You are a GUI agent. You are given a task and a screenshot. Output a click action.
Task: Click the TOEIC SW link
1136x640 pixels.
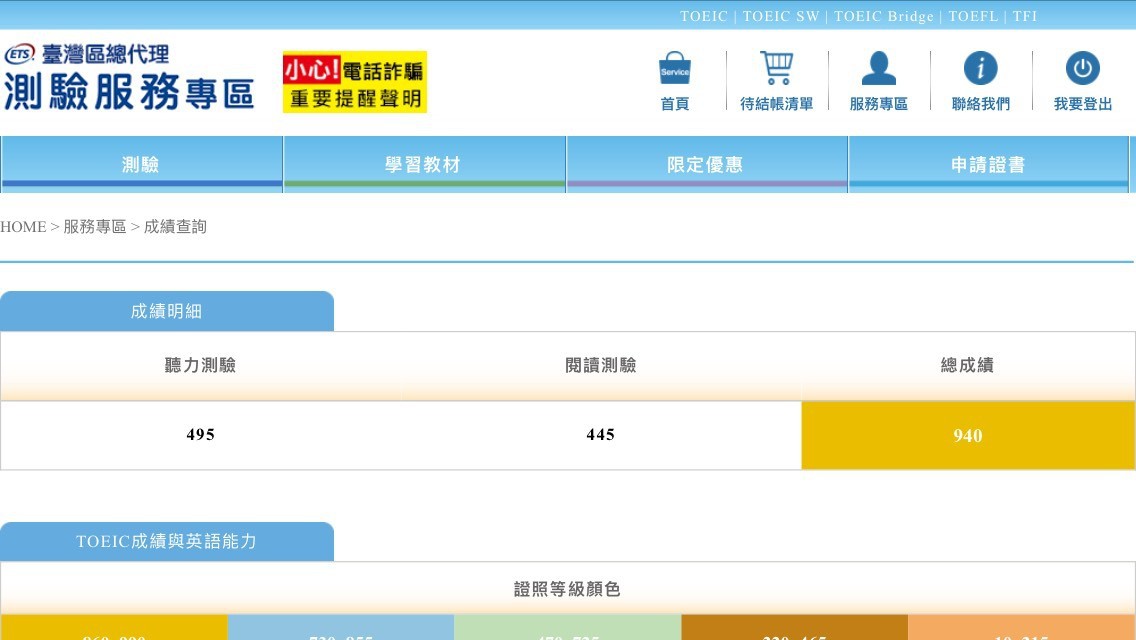point(780,16)
